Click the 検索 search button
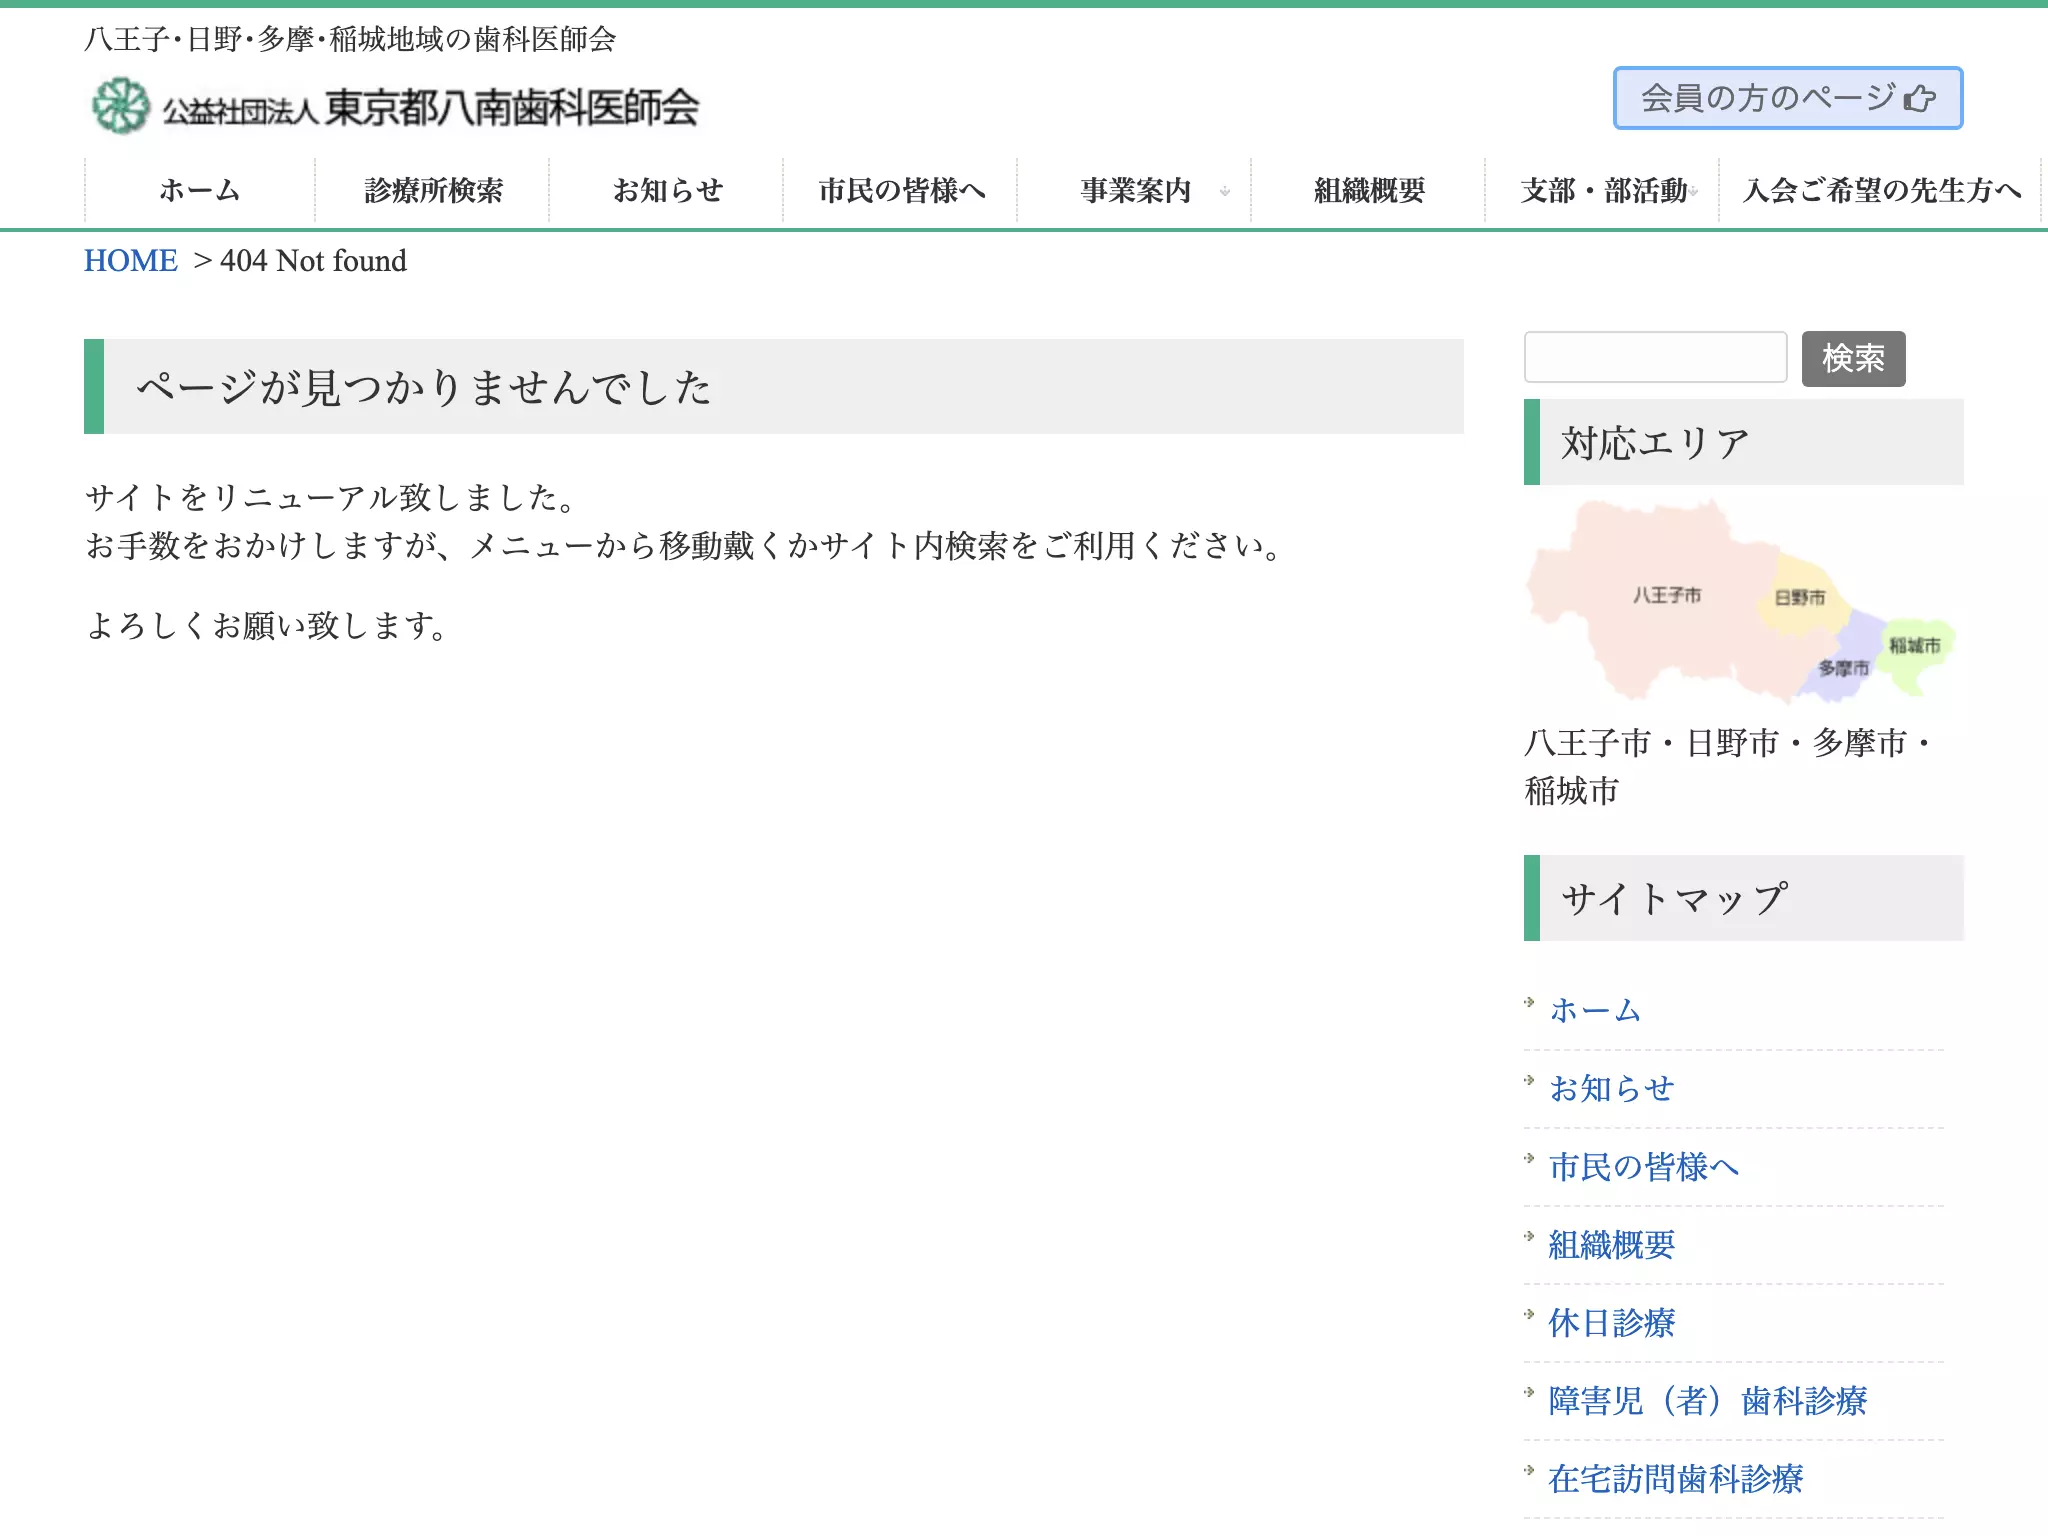The height and width of the screenshot is (1536, 2048). [x=1853, y=358]
